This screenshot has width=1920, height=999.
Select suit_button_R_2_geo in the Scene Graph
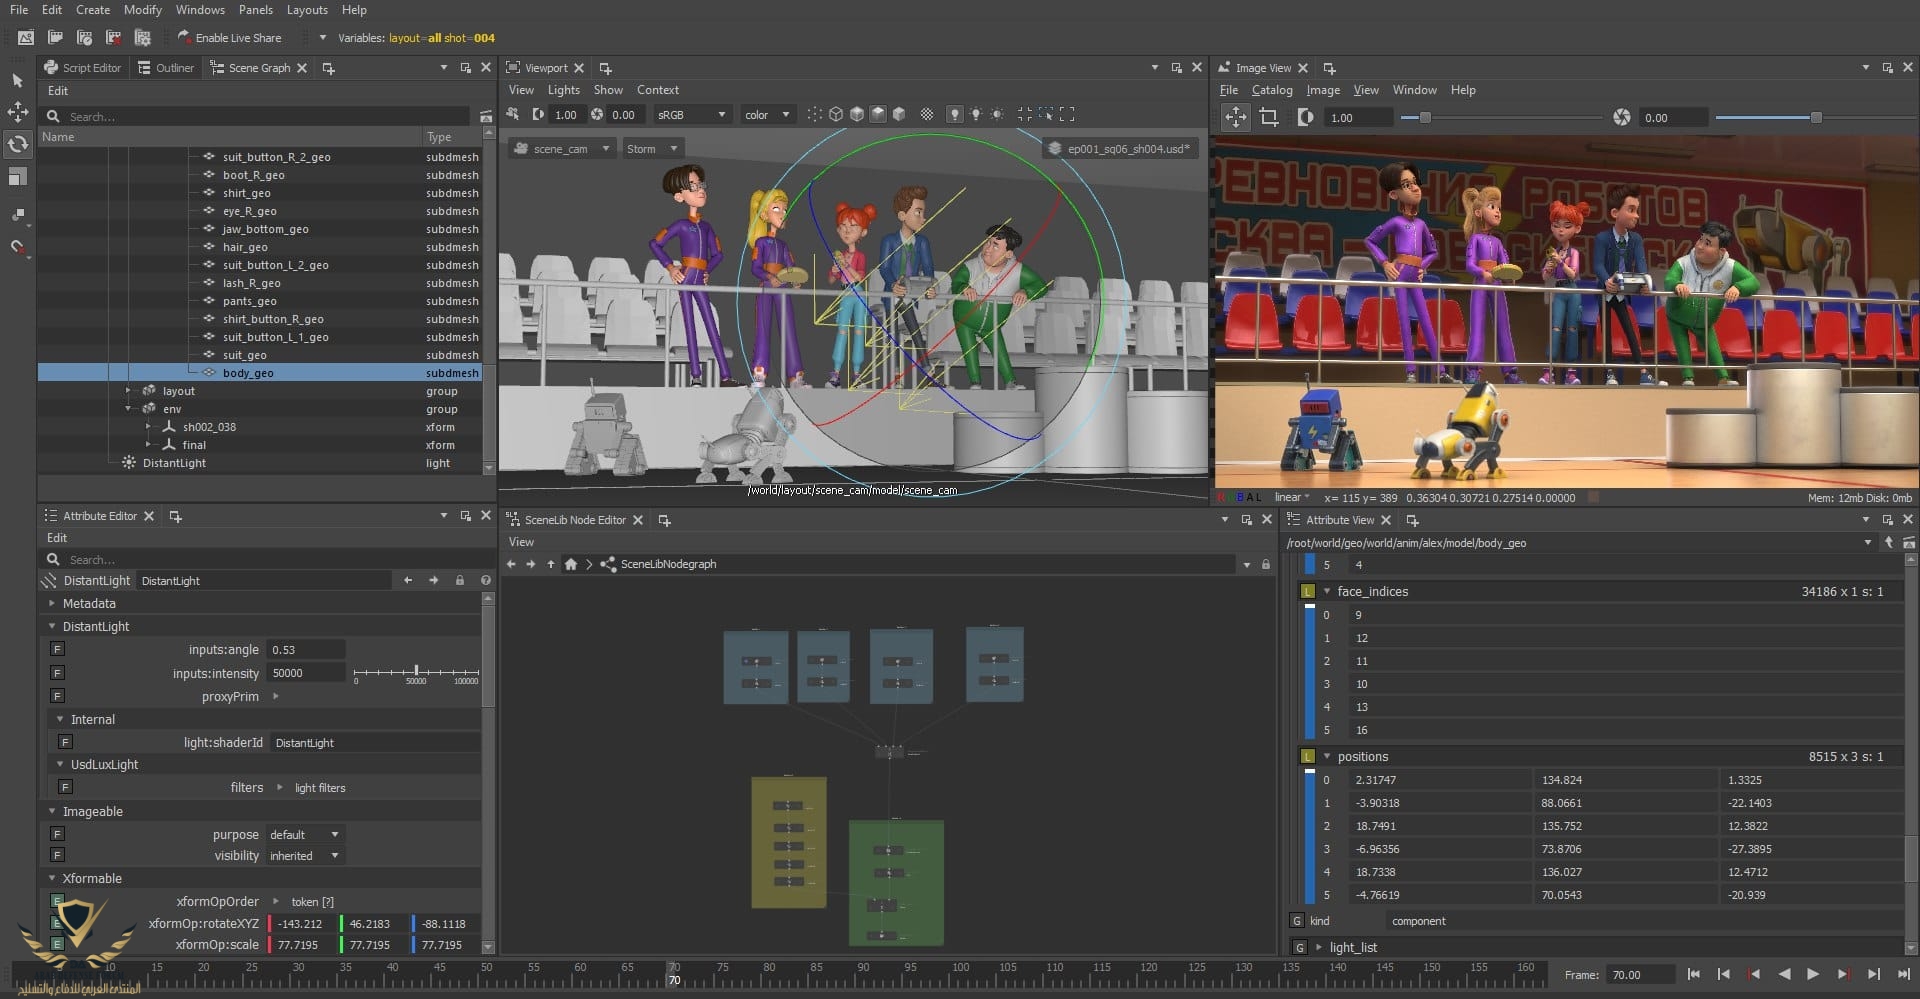pos(276,157)
